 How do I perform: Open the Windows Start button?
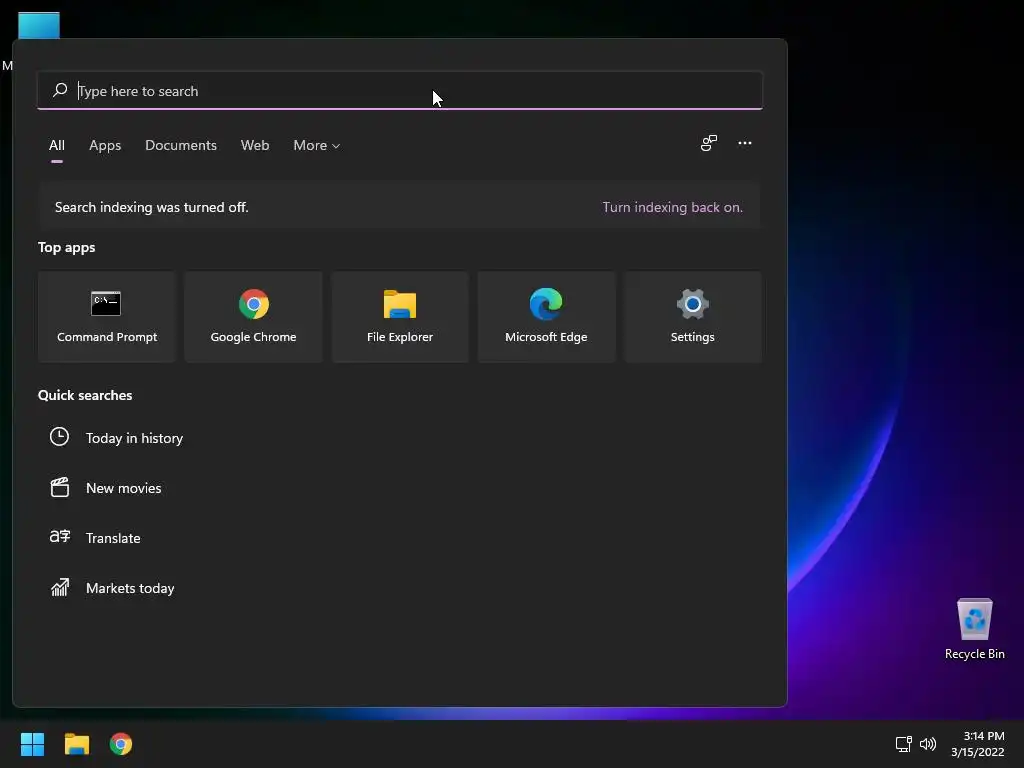click(32, 744)
